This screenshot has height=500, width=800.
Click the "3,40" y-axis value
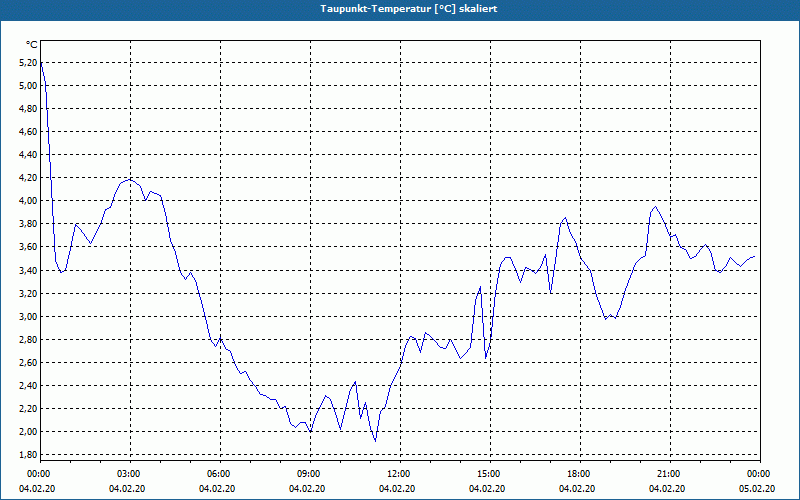29,270
